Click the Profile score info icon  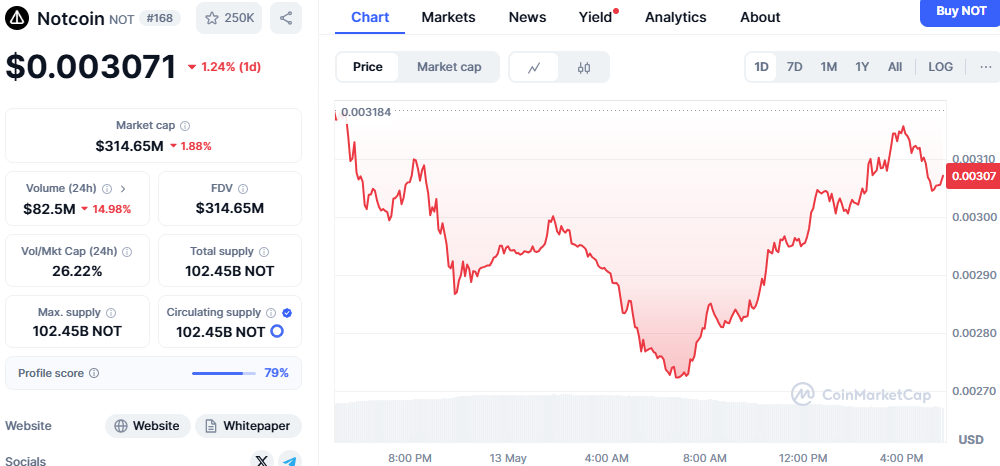click(x=94, y=373)
